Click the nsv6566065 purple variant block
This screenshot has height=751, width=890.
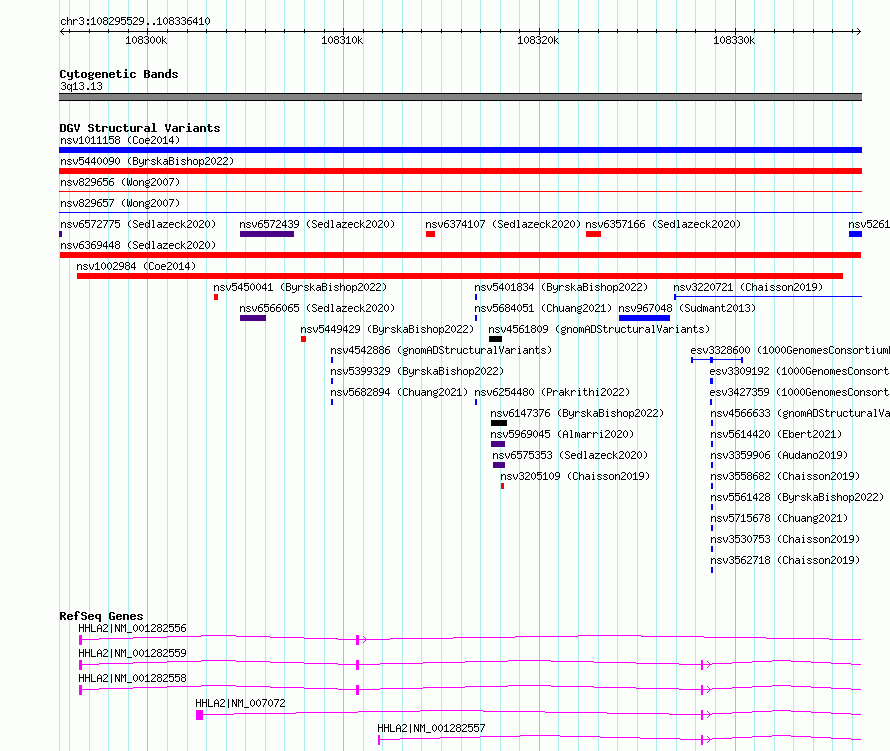[x=253, y=318]
